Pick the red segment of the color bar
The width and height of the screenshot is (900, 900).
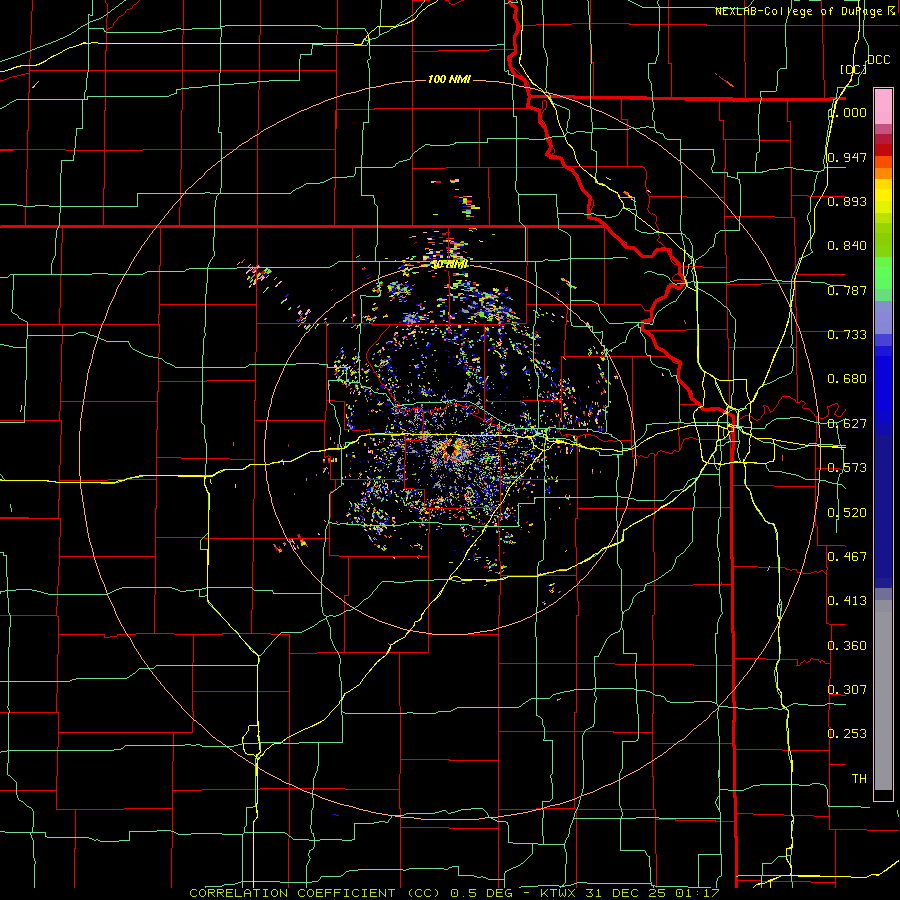[x=883, y=150]
